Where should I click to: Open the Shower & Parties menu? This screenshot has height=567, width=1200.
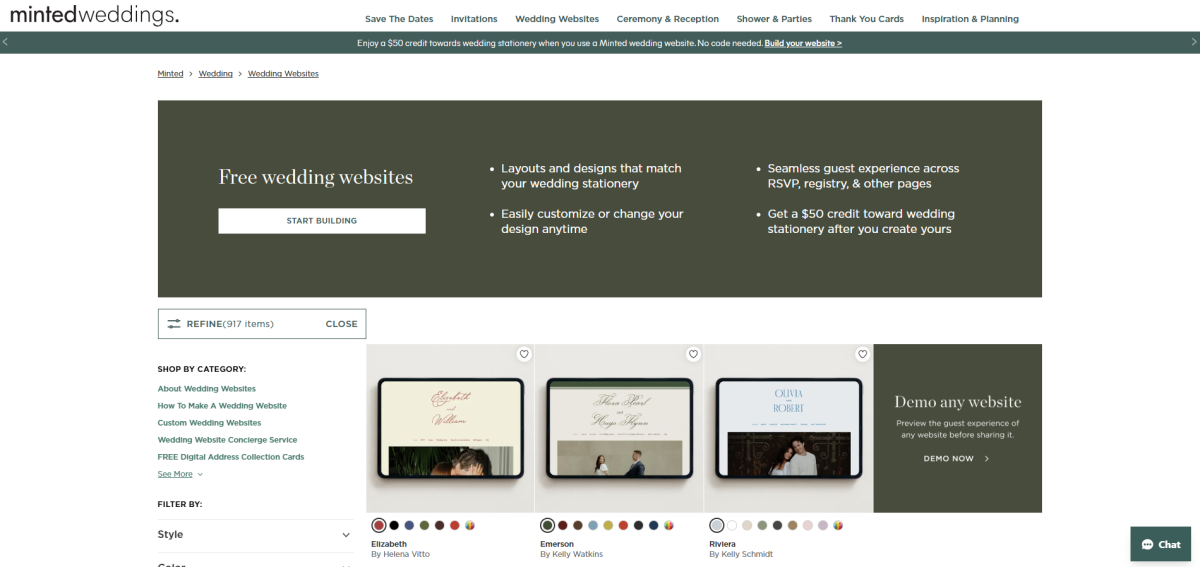click(774, 19)
